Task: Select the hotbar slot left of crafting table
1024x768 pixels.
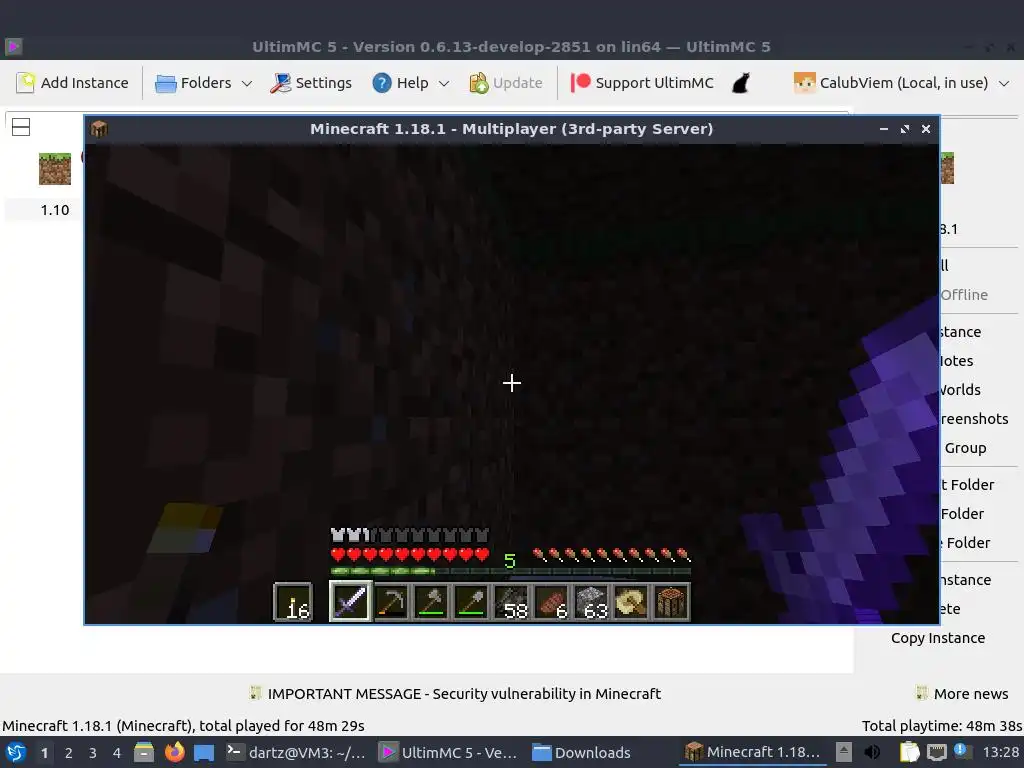Action: (x=631, y=601)
